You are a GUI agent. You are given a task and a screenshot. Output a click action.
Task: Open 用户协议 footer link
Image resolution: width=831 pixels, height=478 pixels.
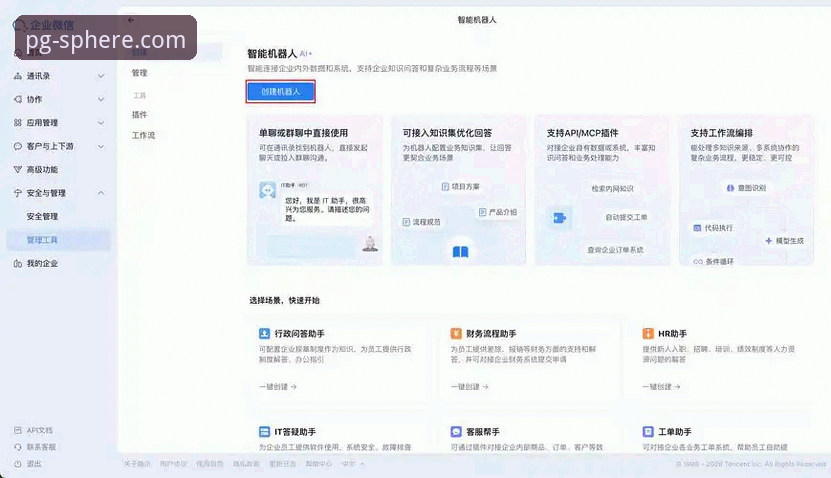[174, 464]
